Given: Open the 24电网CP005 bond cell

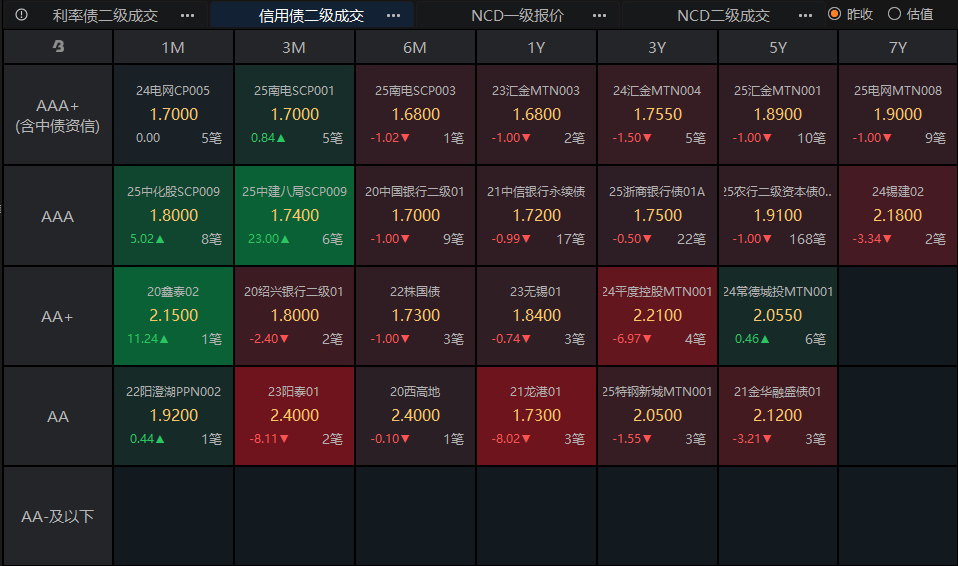Looking at the screenshot, I should coord(173,115).
